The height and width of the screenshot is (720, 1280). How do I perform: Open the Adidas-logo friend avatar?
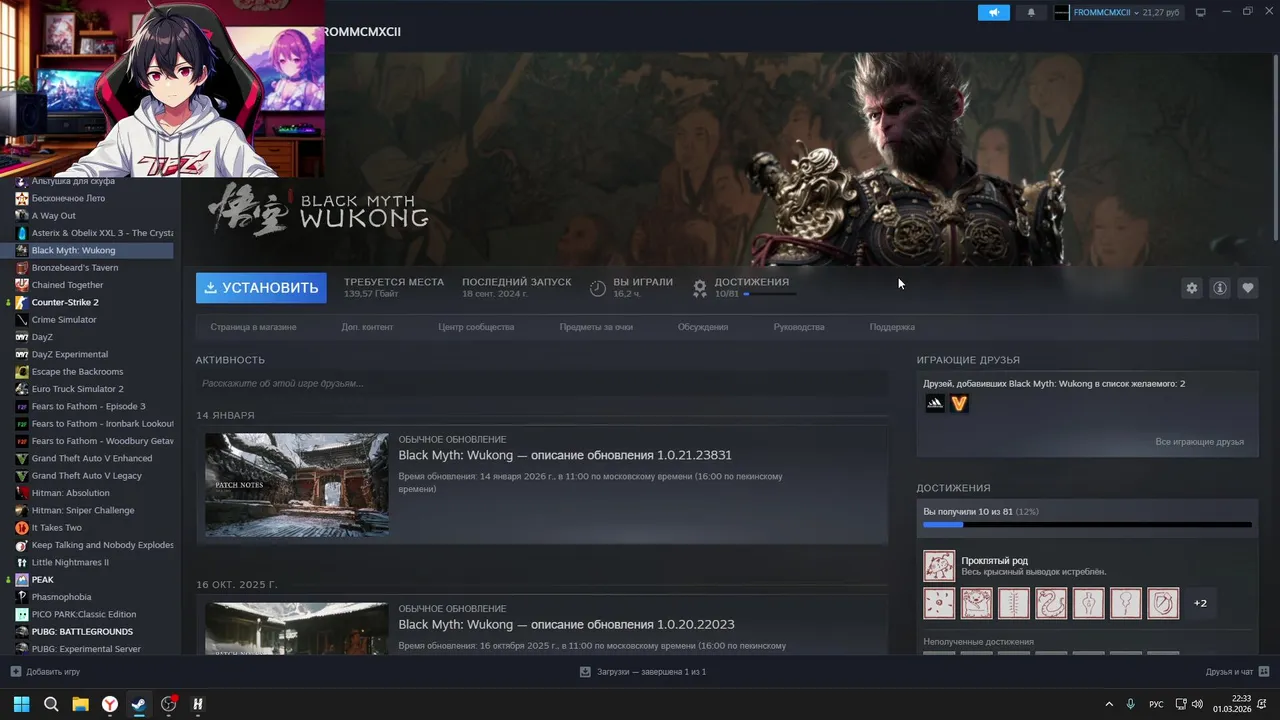934,403
